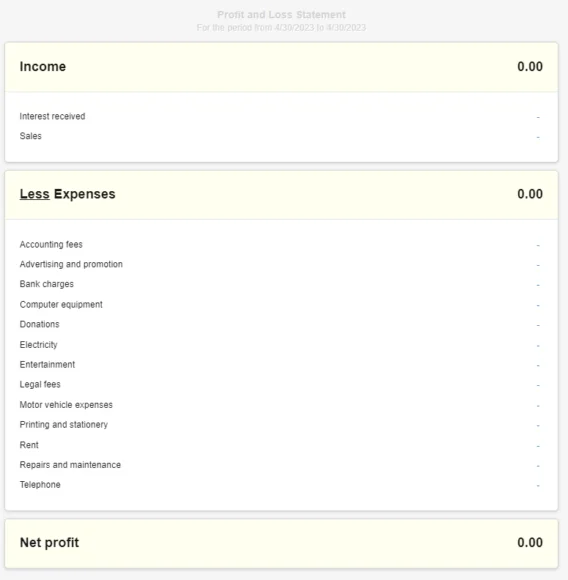This screenshot has height=580, width=568.
Task: Click the Net profit total row
Action: (x=281, y=543)
